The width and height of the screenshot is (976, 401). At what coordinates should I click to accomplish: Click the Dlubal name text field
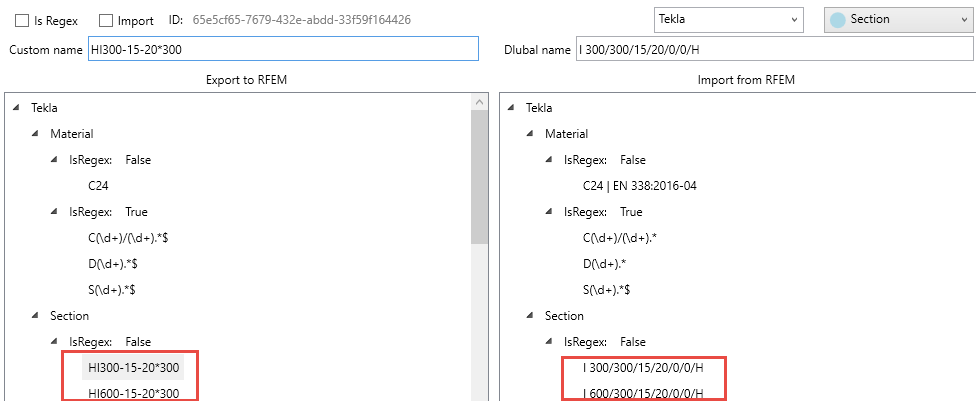(x=774, y=50)
